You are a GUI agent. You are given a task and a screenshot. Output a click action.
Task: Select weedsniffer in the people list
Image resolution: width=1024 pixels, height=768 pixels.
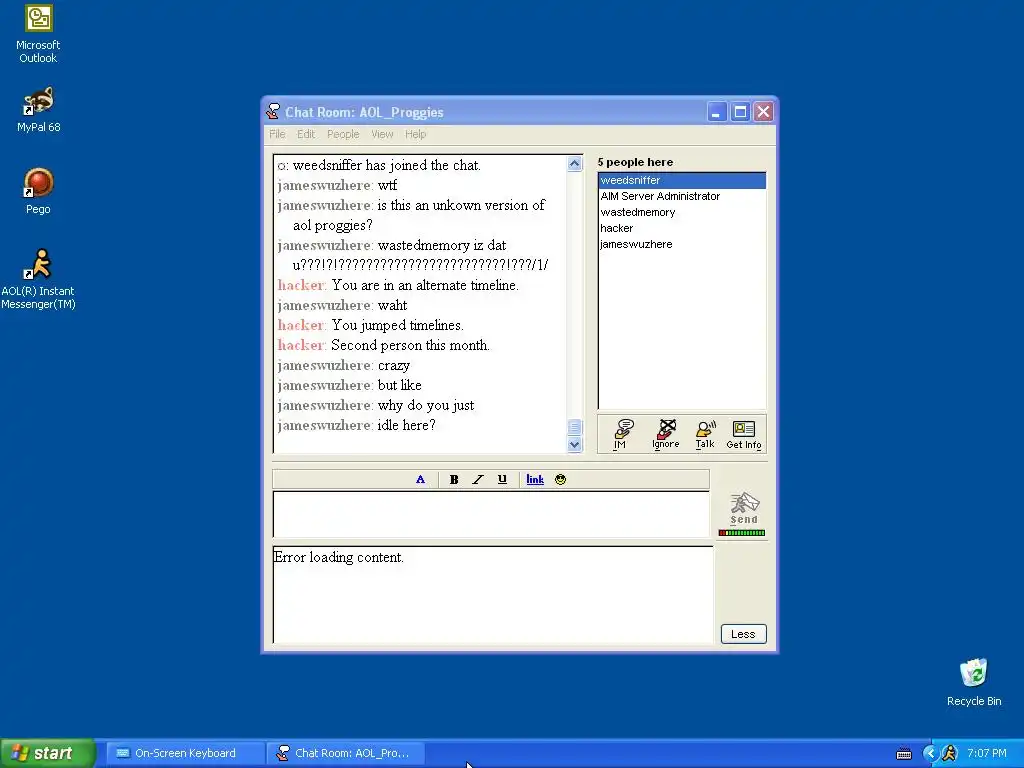682,180
